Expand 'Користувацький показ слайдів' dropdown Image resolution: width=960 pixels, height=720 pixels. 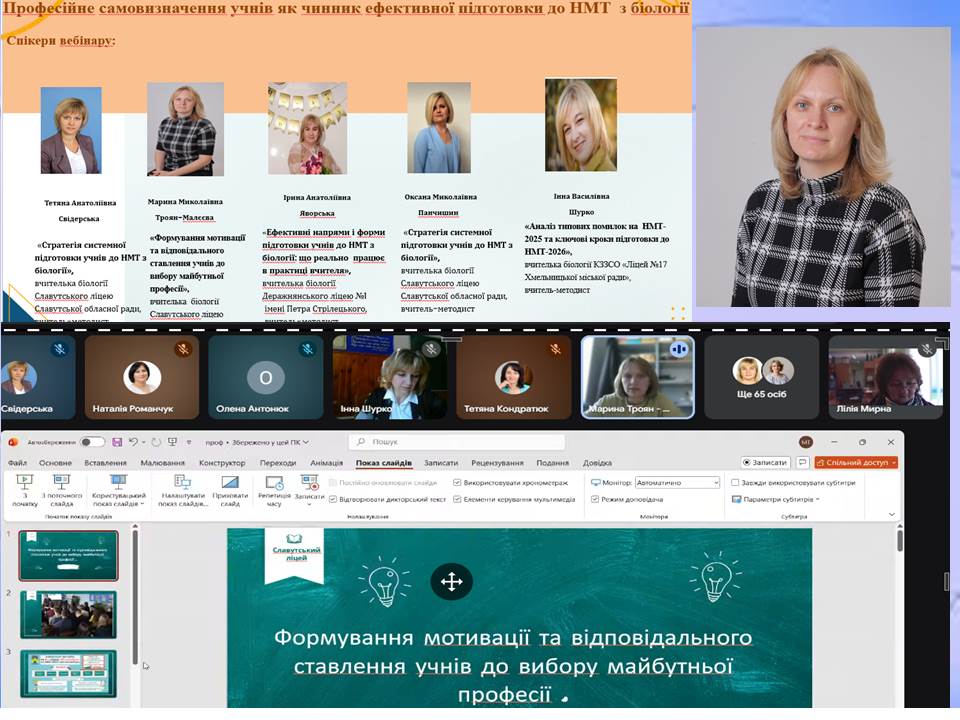(x=118, y=491)
